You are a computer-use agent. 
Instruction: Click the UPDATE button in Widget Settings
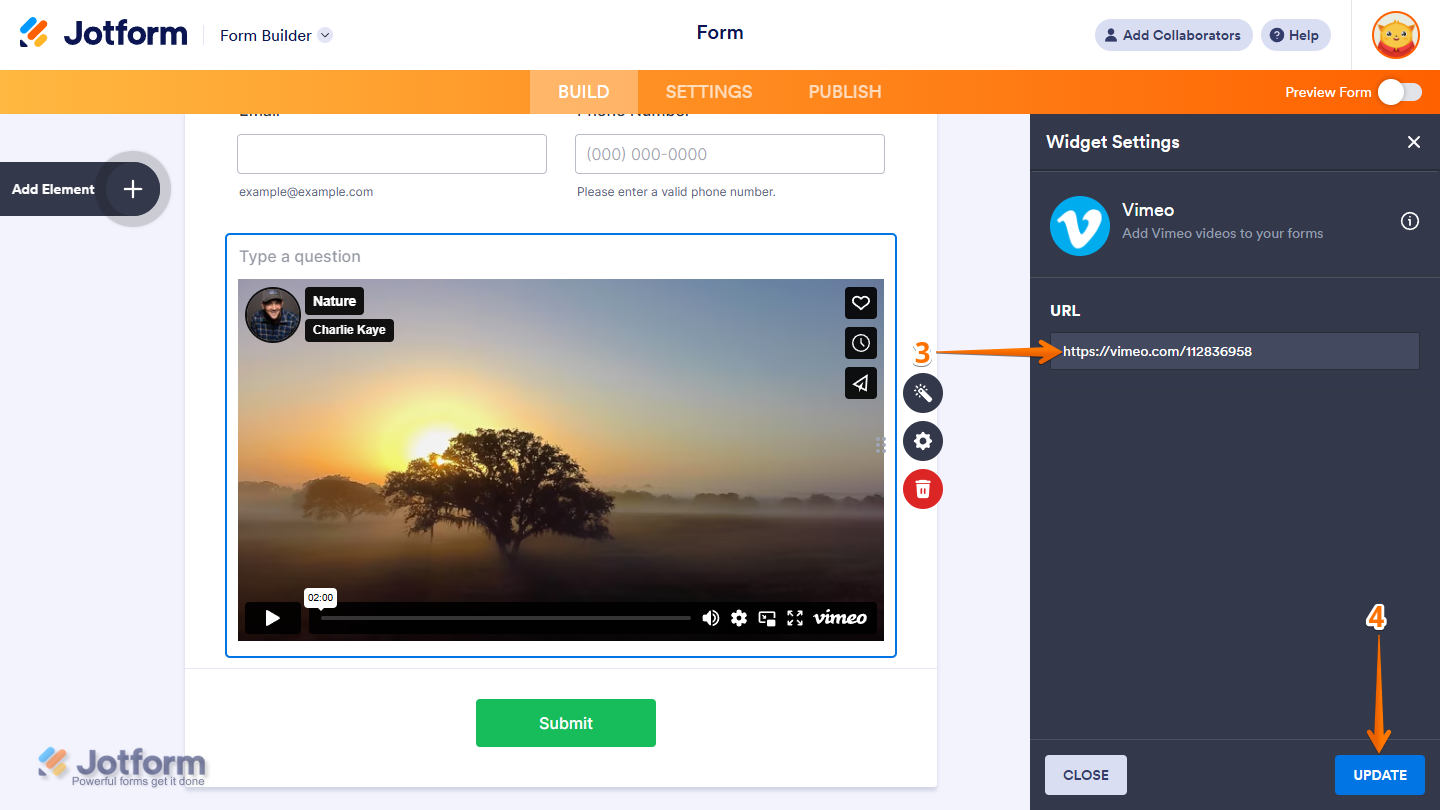coord(1380,774)
